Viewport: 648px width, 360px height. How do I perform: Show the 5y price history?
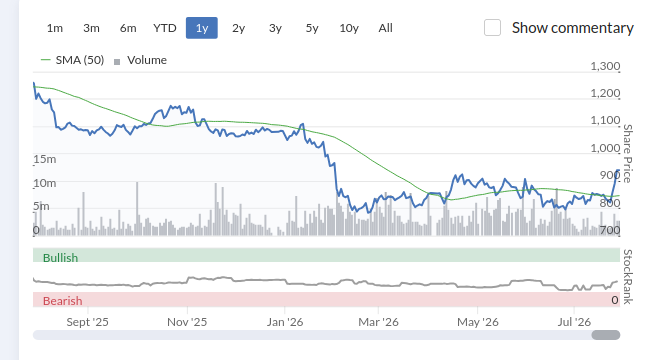(312, 28)
